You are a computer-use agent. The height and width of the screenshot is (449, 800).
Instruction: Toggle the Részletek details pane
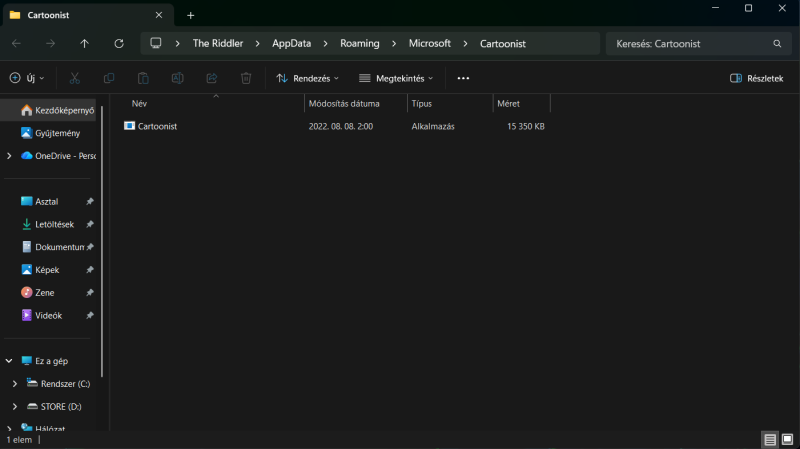click(x=757, y=78)
